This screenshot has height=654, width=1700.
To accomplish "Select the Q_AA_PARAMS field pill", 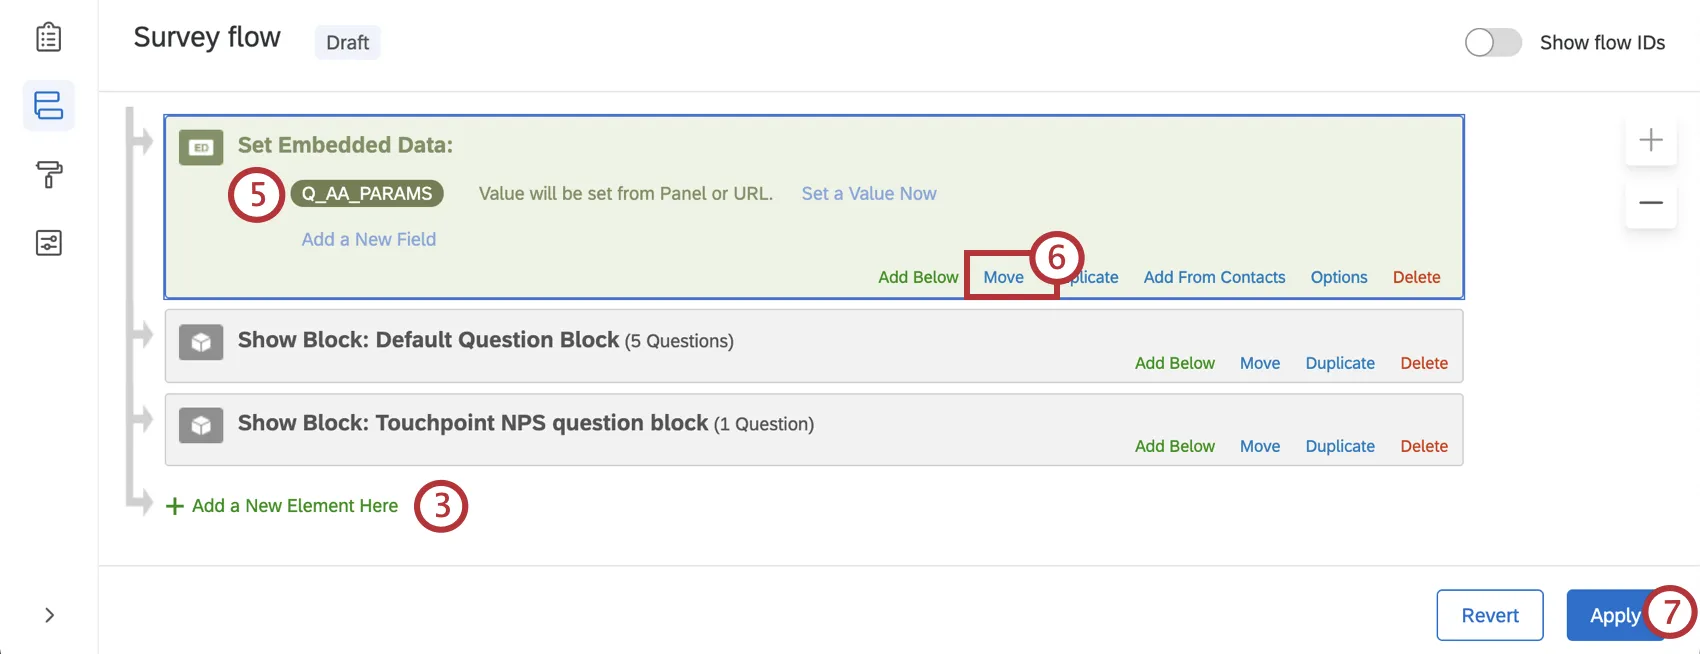I will (367, 193).
